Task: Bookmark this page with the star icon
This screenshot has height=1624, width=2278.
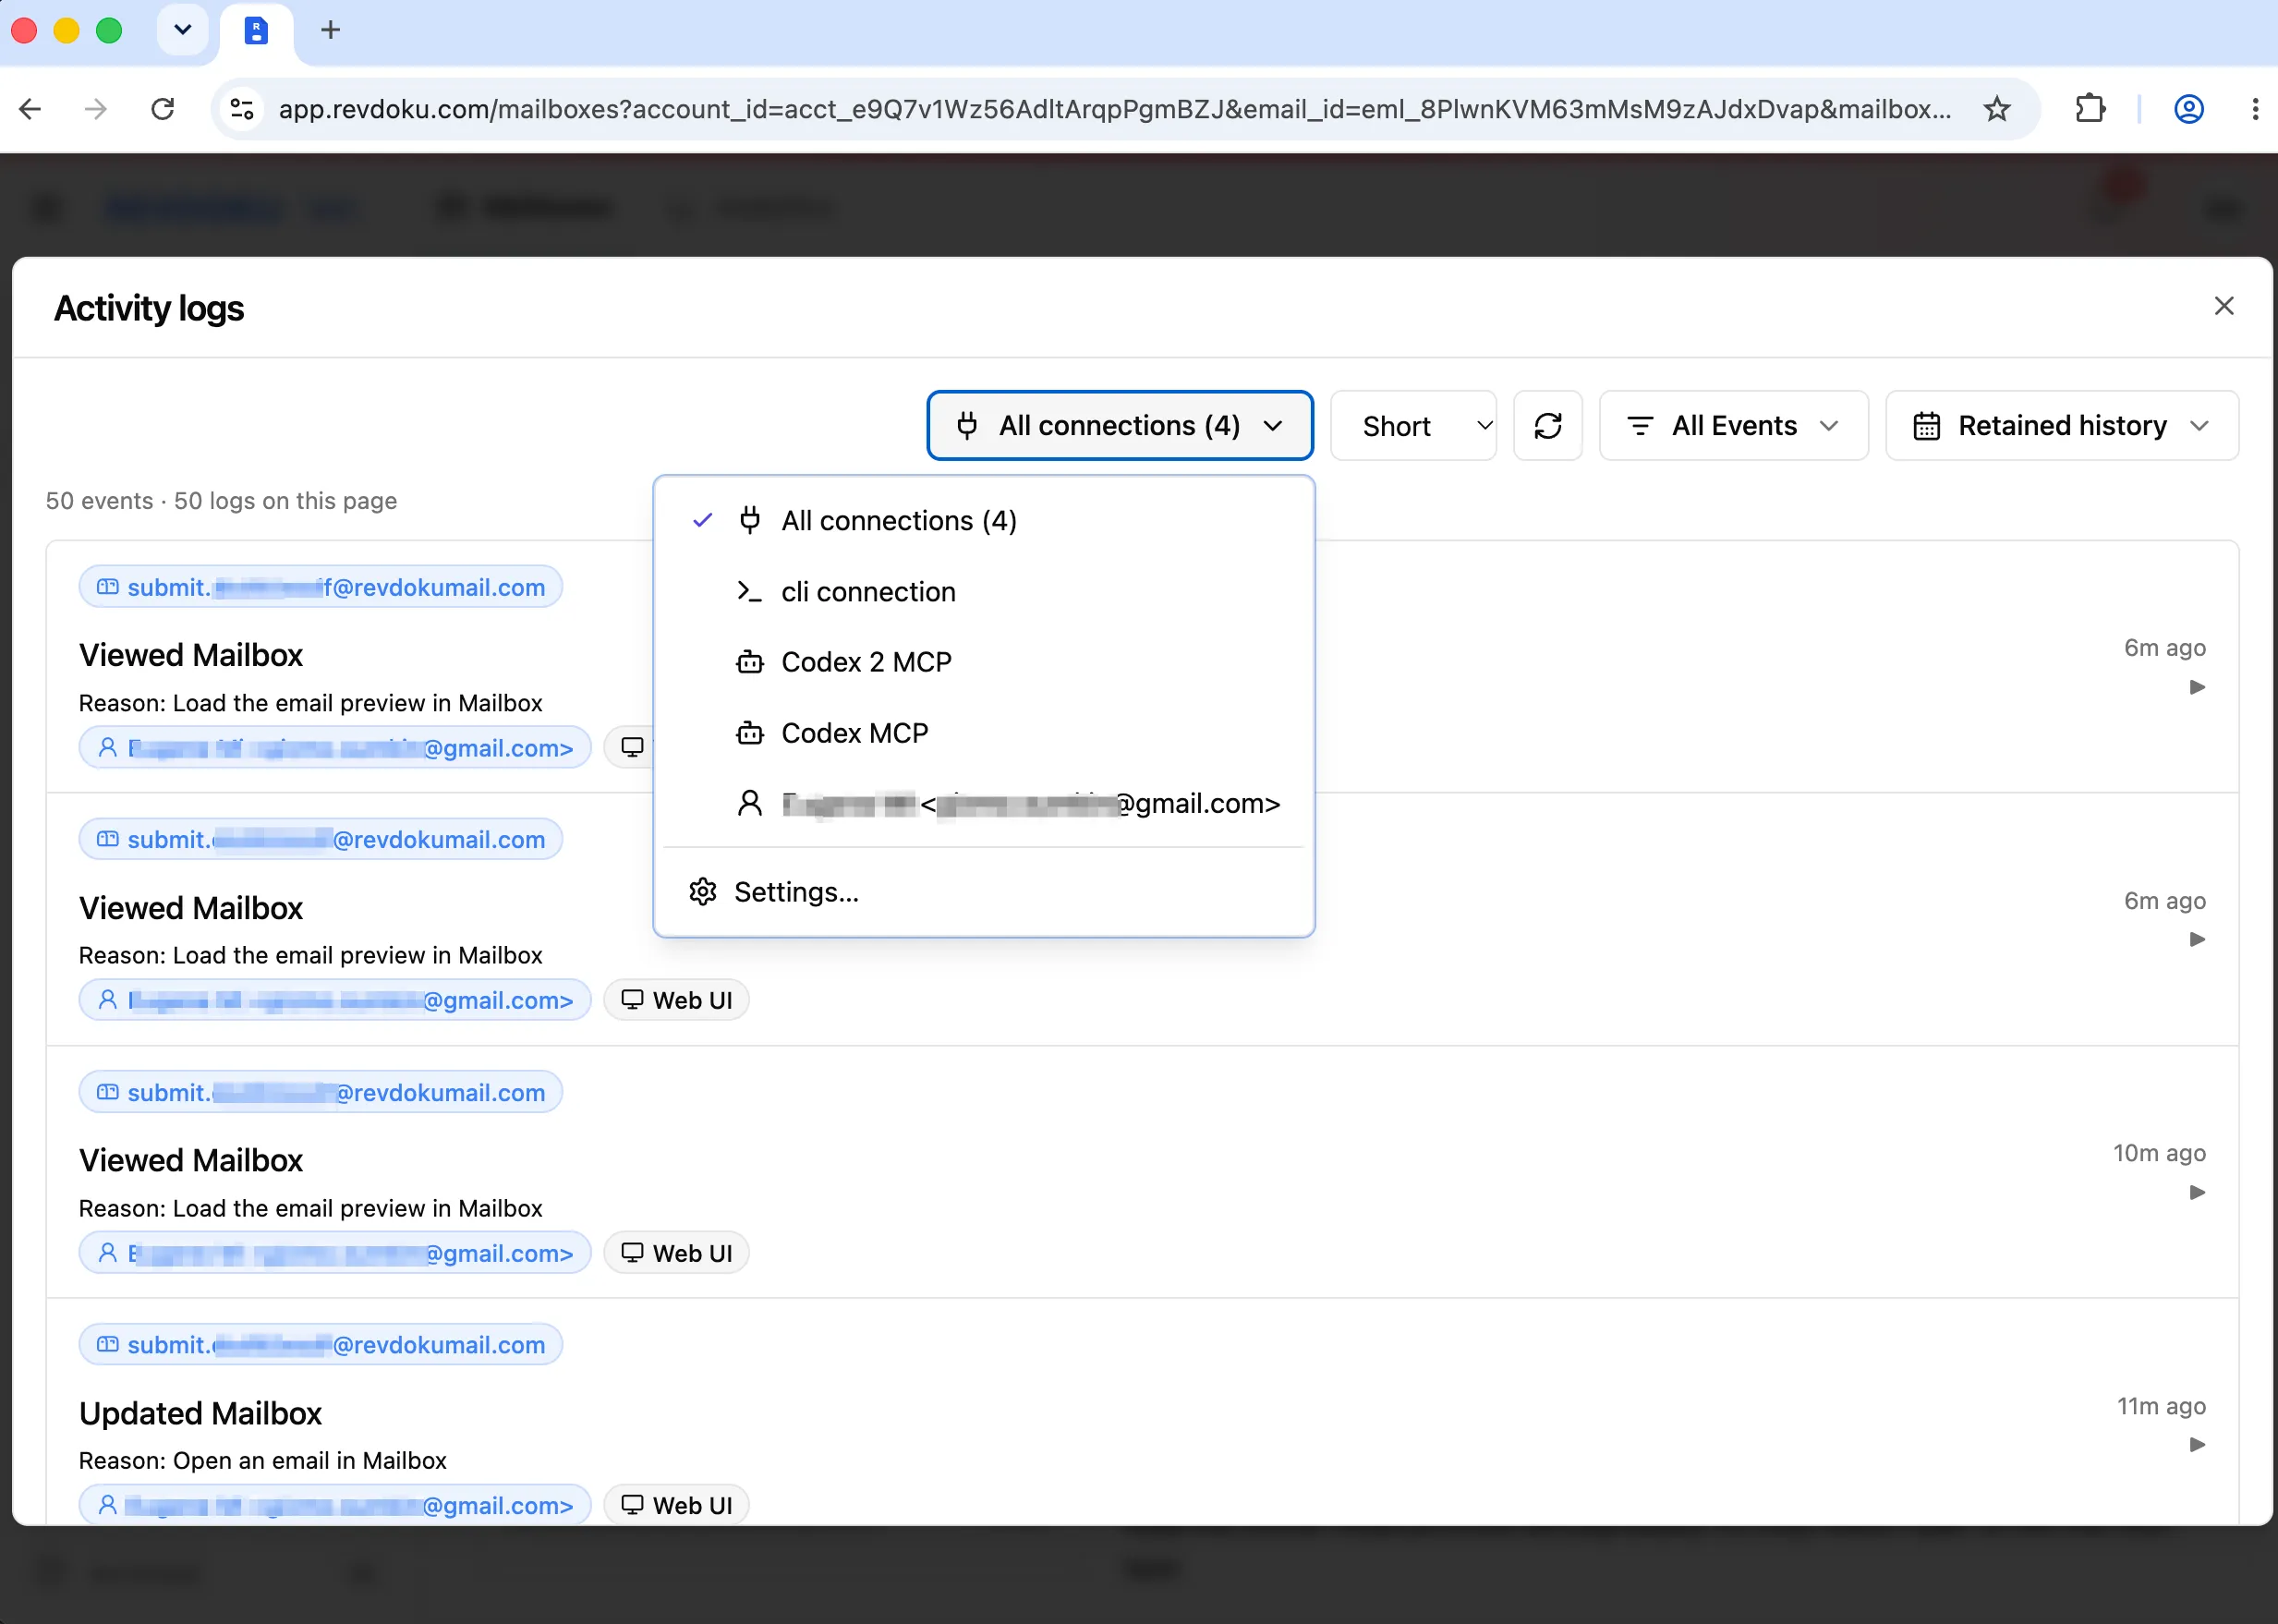Action: (1996, 109)
